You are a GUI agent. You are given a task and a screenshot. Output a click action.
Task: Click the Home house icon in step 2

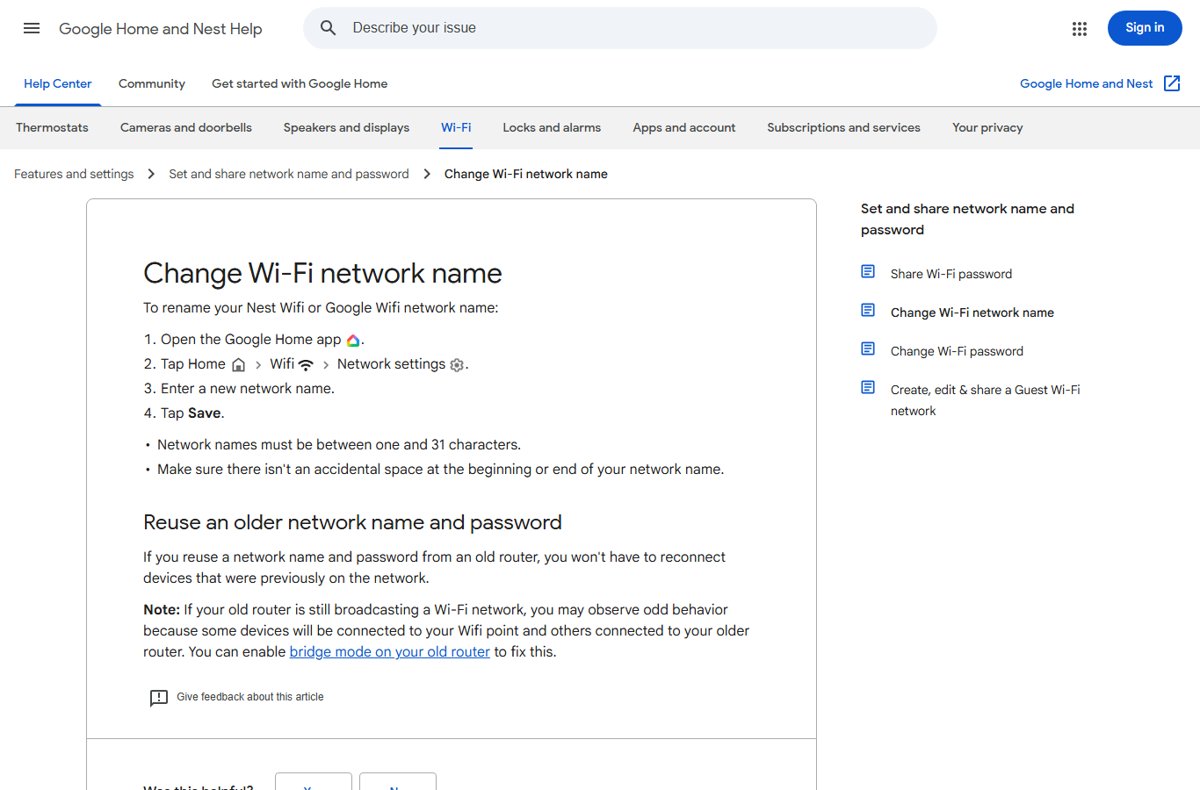pos(238,365)
